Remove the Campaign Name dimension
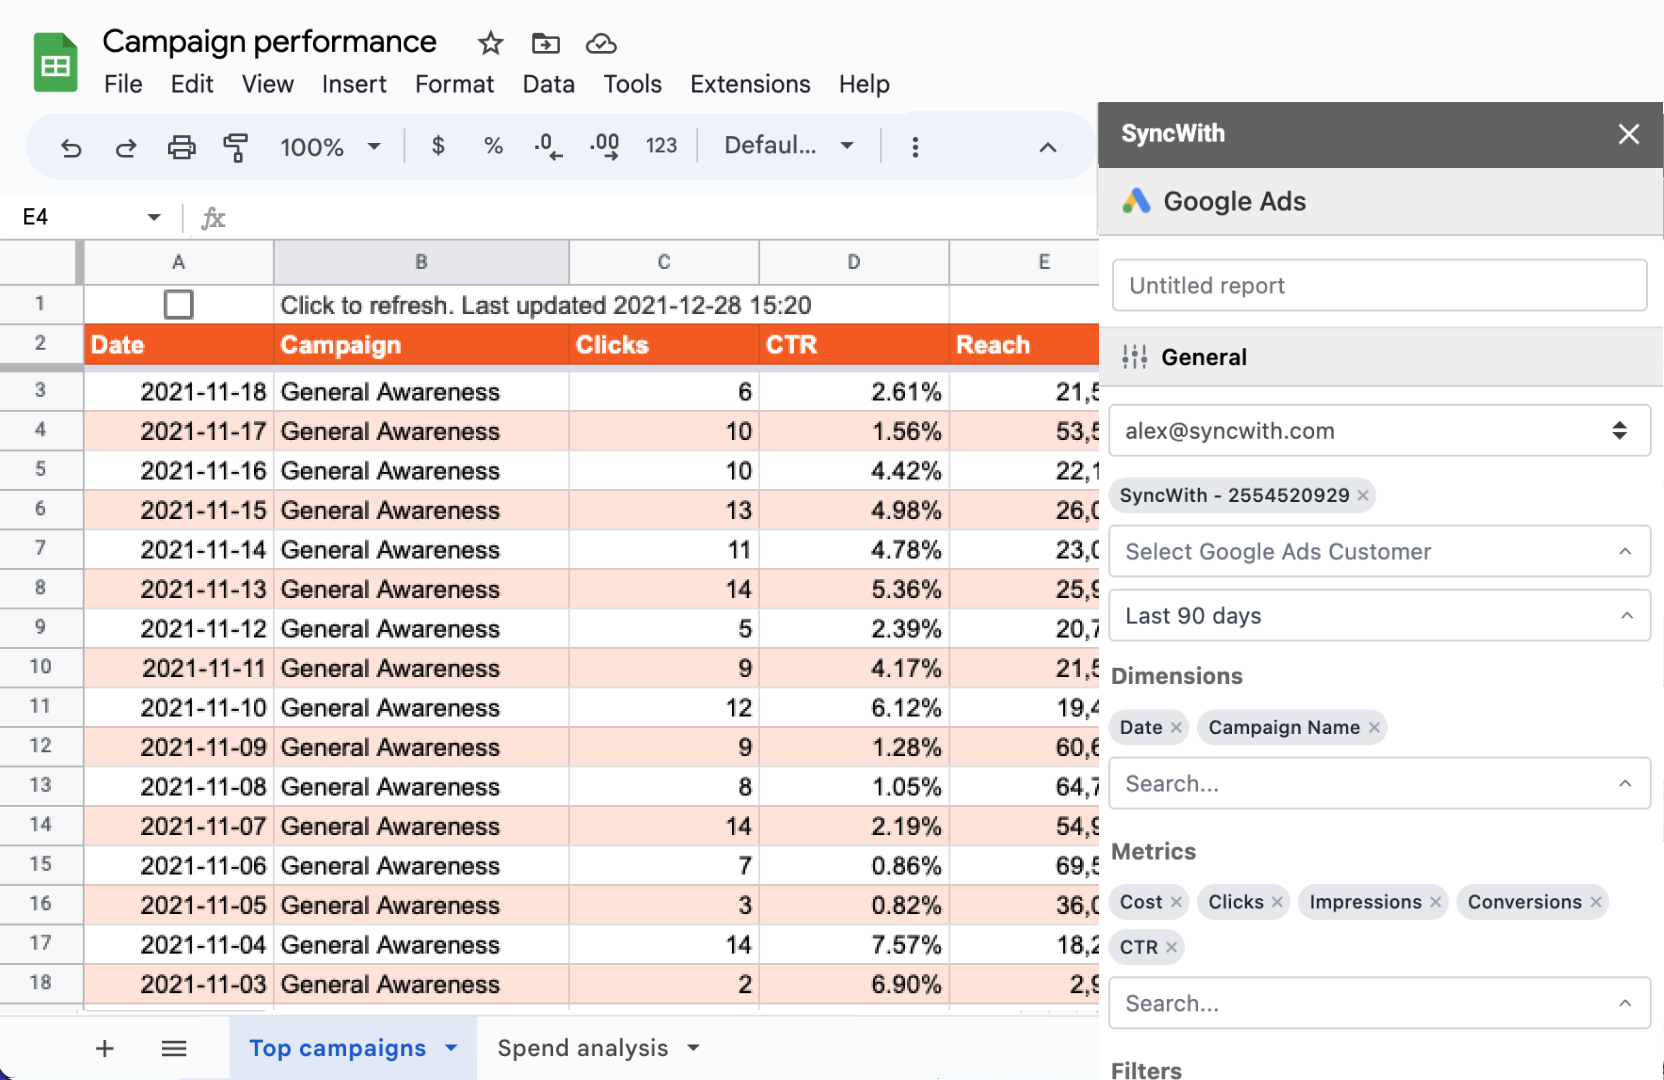This screenshot has width=1664, height=1080. click(1375, 727)
